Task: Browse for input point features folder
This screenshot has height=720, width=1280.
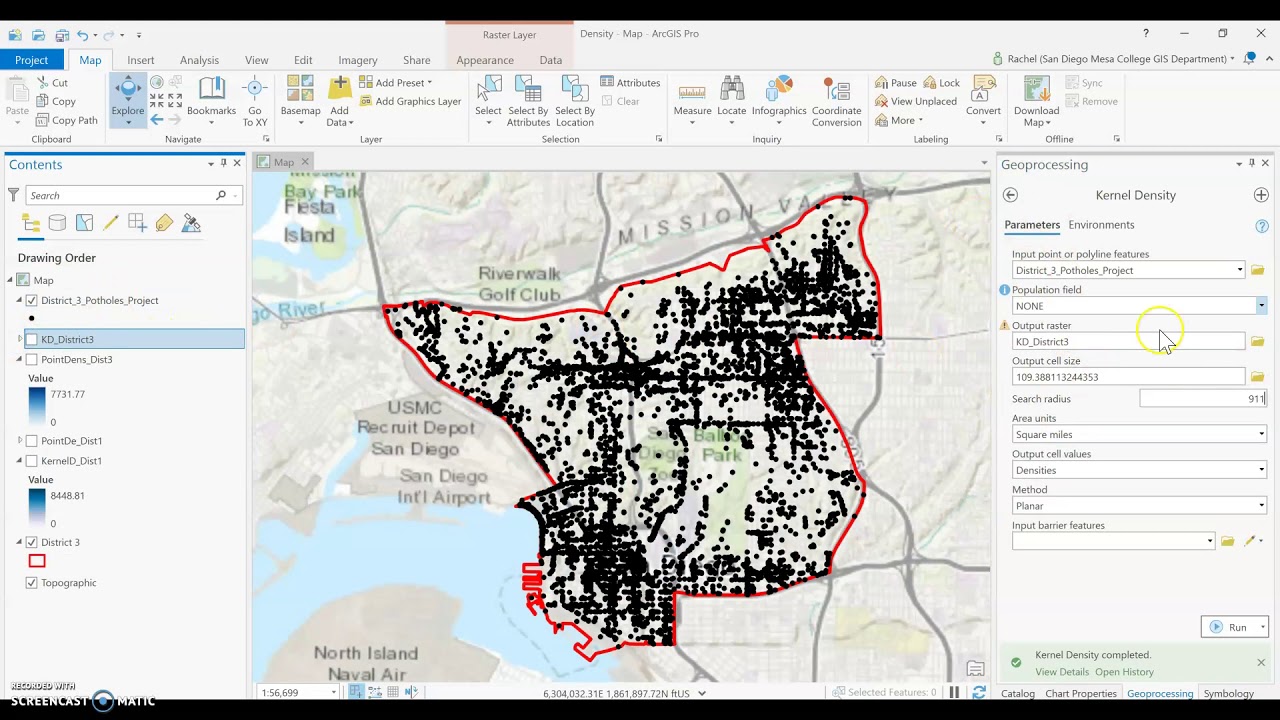Action: tap(1257, 270)
